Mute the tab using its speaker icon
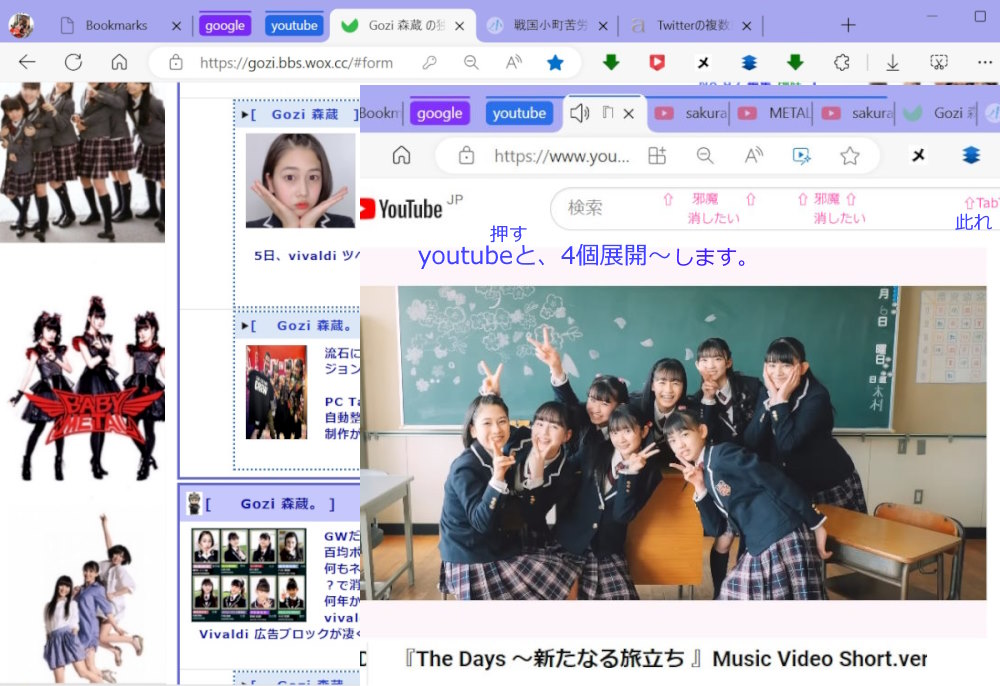This screenshot has height=686, width=1000. pos(579,113)
